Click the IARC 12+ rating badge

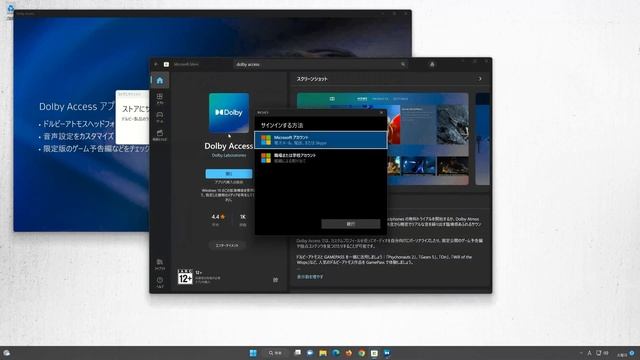(x=185, y=277)
